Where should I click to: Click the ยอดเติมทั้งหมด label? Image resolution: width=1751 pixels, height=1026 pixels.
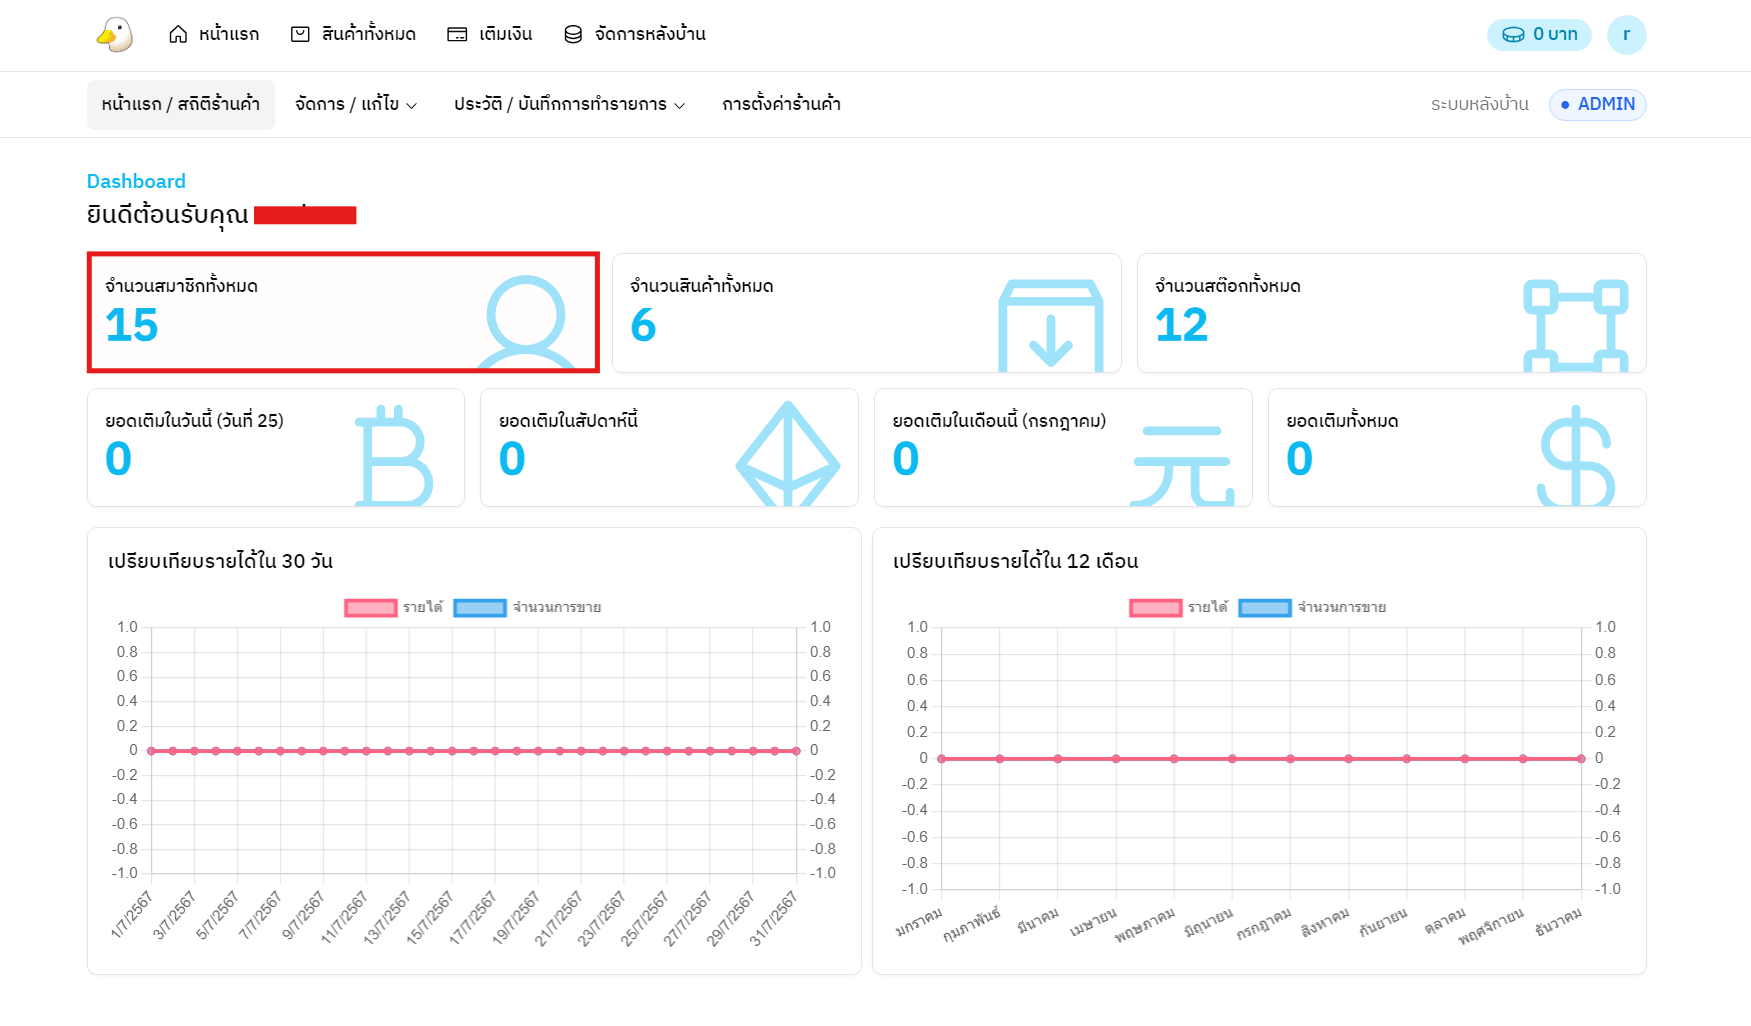coord(1343,421)
